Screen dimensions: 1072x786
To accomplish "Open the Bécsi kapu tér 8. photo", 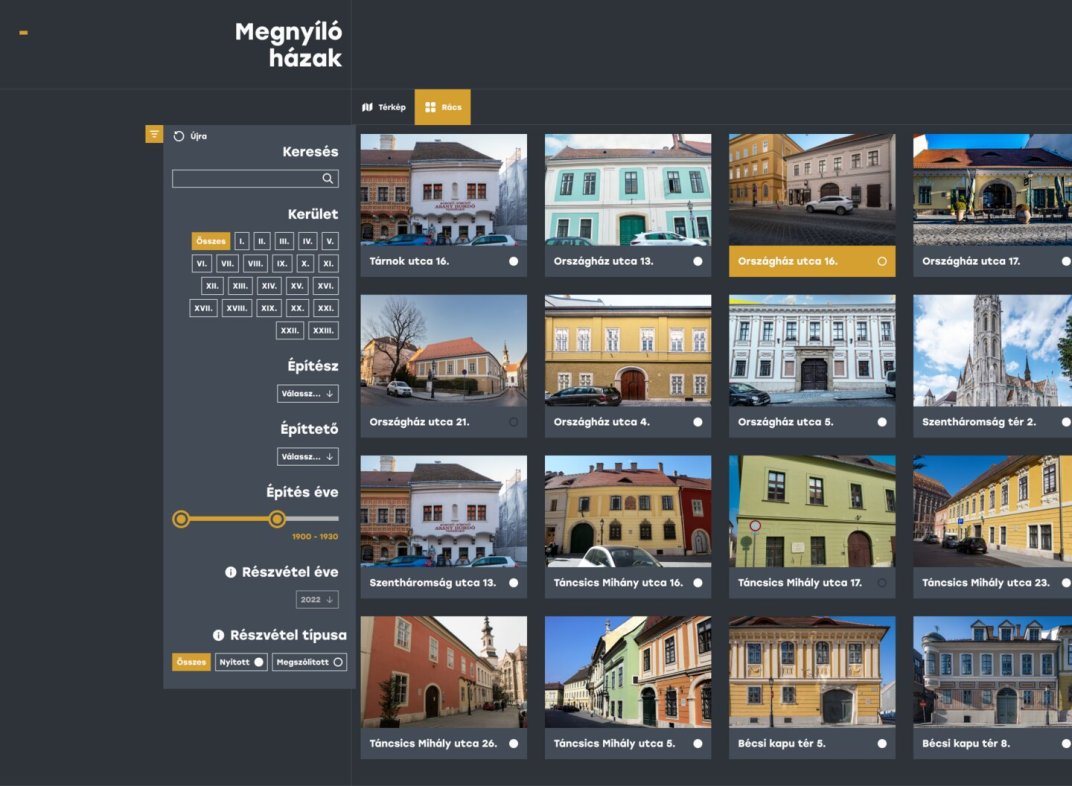I will pyautogui.click(x=993, y=672).
